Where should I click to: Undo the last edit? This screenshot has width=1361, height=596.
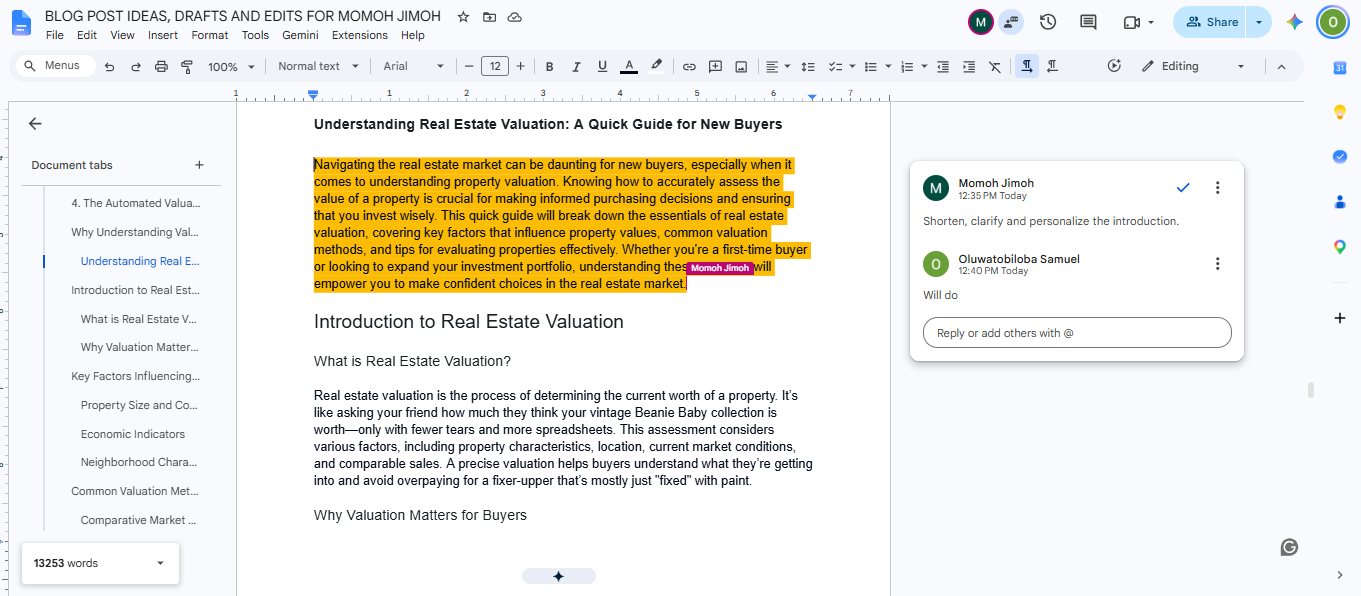[109, 67]
